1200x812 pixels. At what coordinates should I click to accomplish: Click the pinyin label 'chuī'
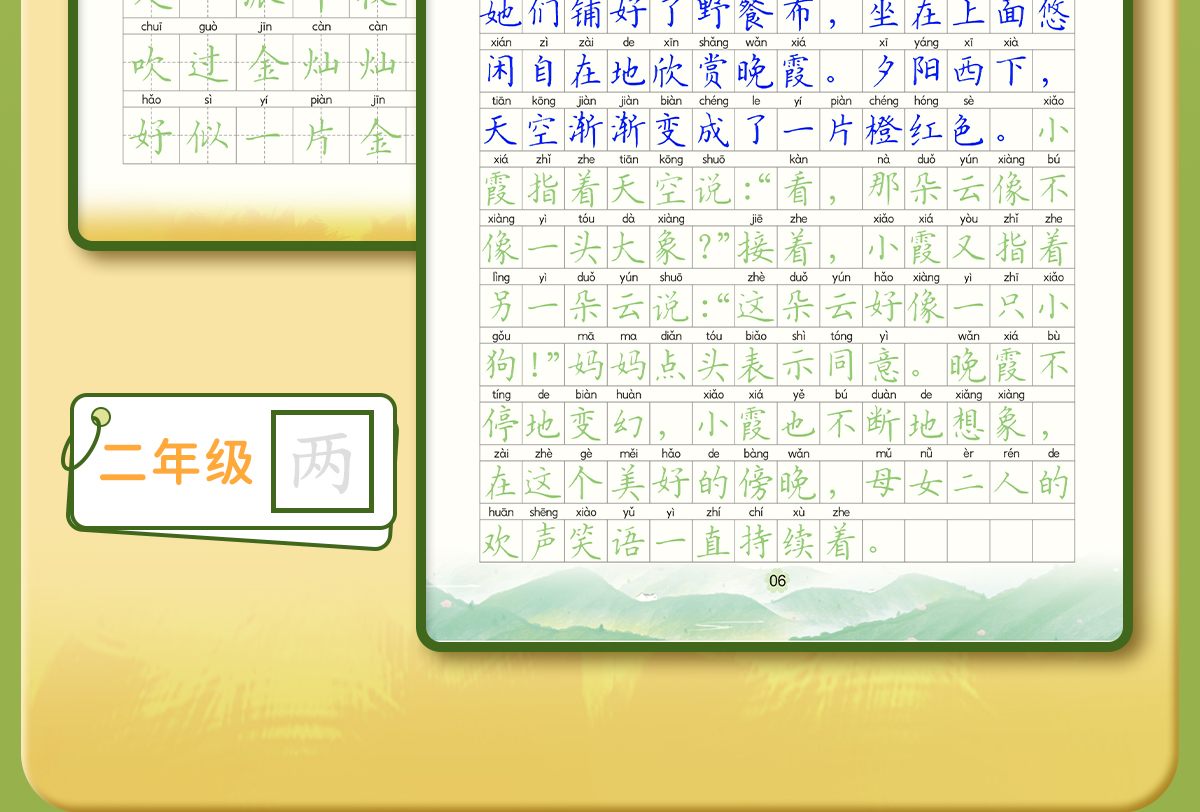pos(151,27)
